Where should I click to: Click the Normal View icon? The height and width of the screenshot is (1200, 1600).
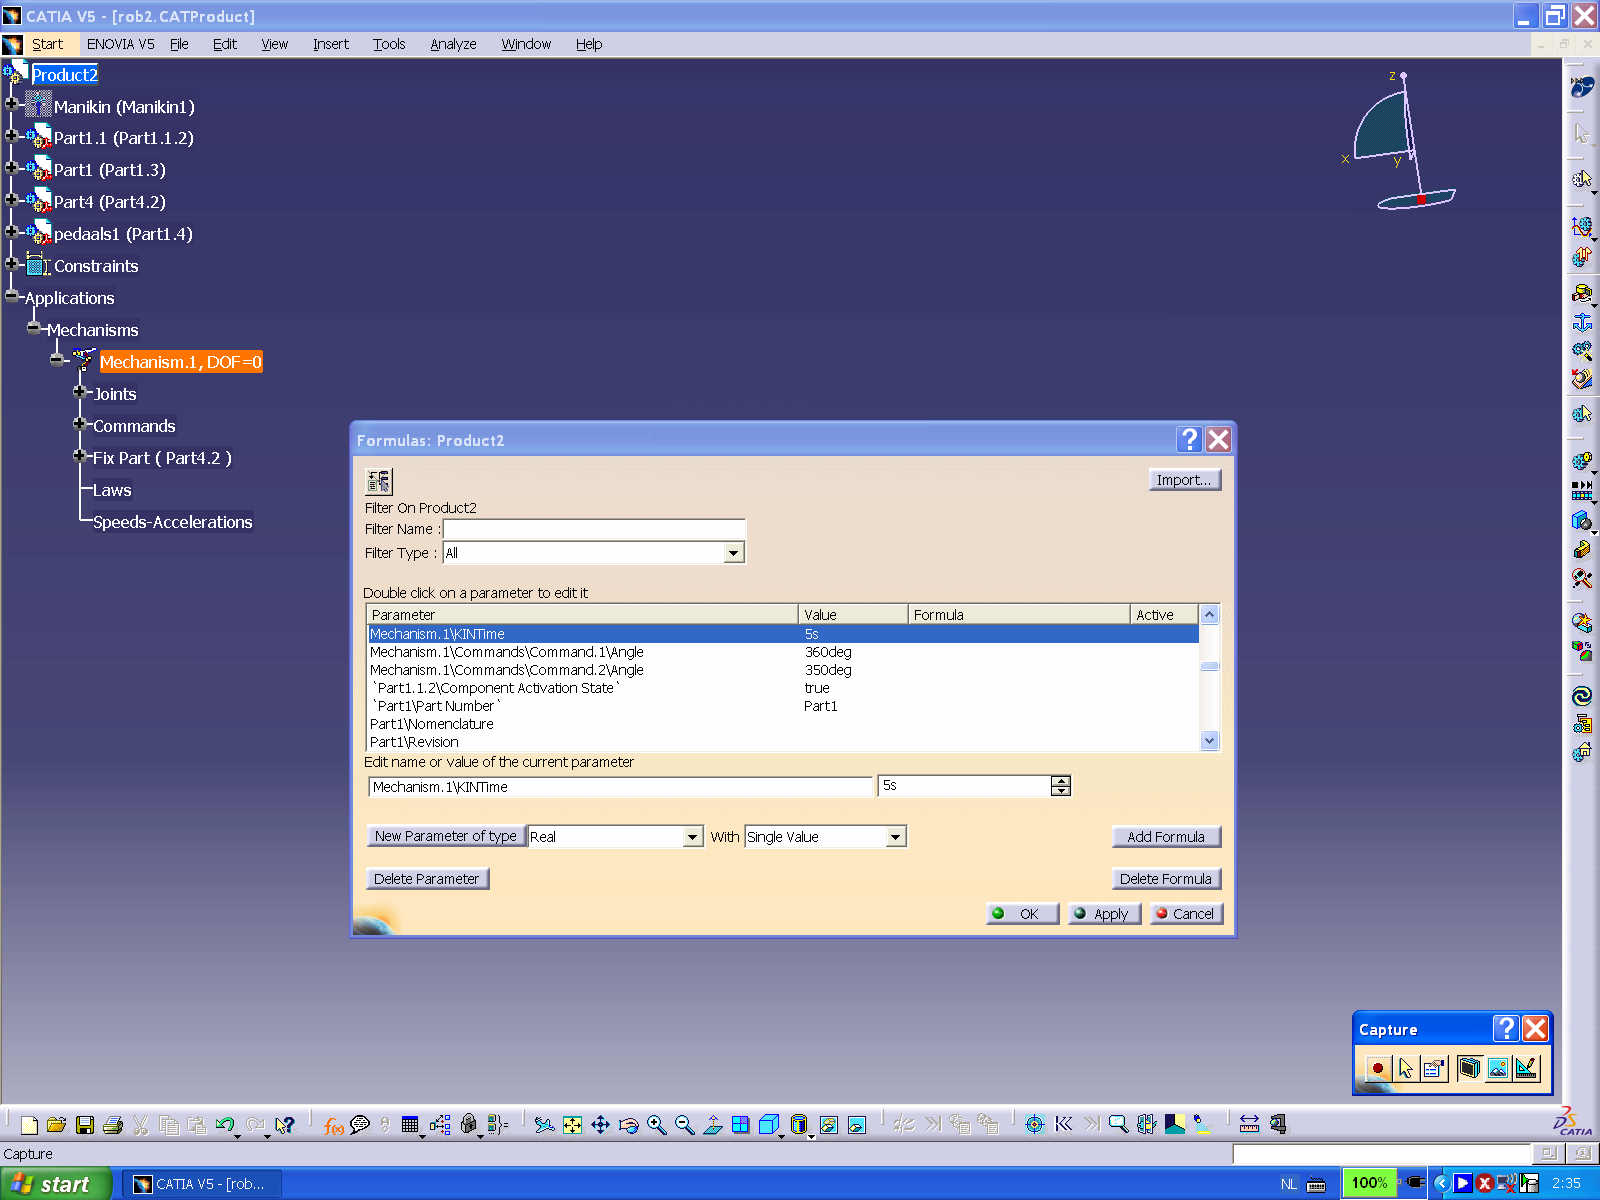click(712, 1125)
